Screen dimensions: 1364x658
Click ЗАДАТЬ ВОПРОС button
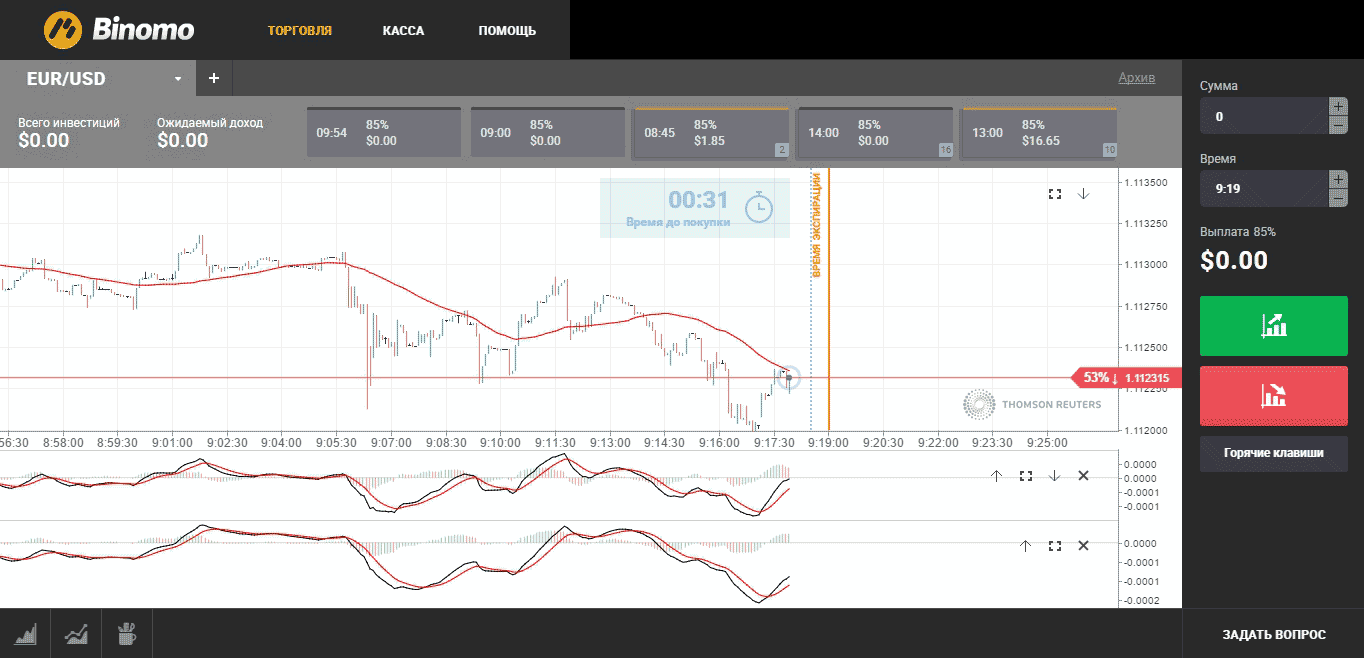coord(1274,634)
